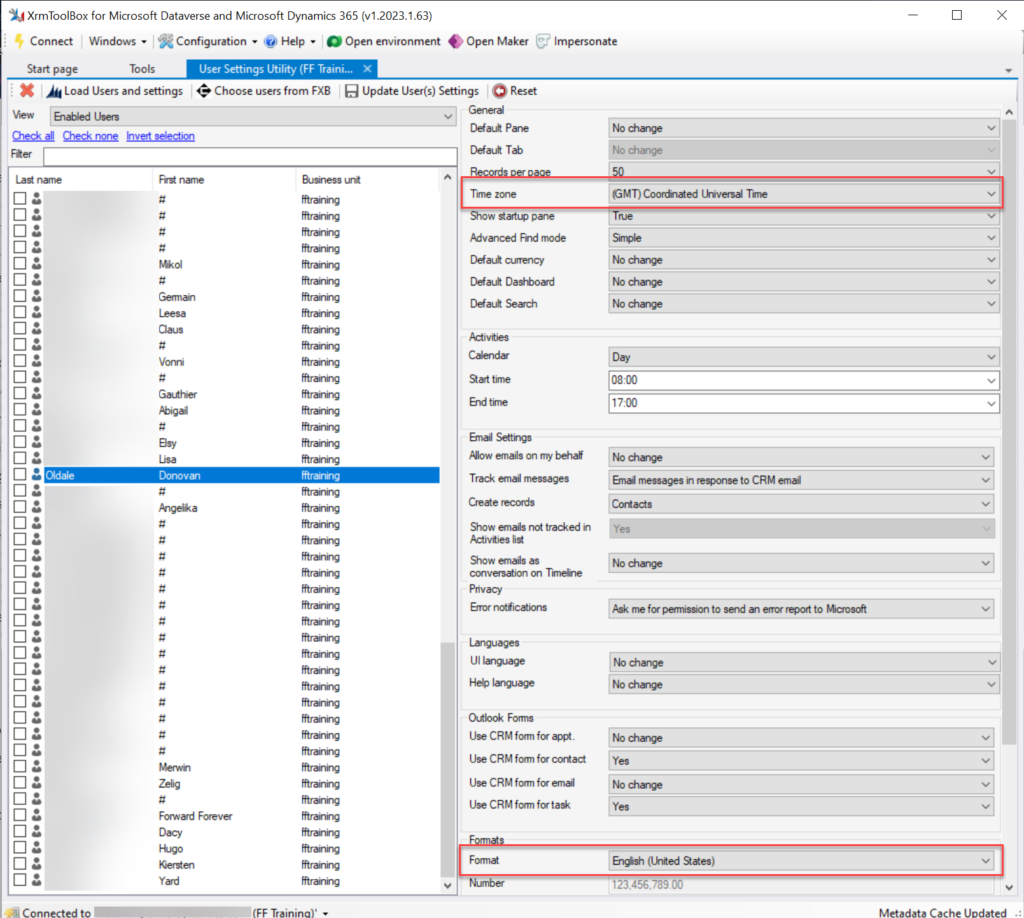The height and width of the screenshot is (918, 1024).
Task: Click the Invert selection link
Action: click(161, 136)
